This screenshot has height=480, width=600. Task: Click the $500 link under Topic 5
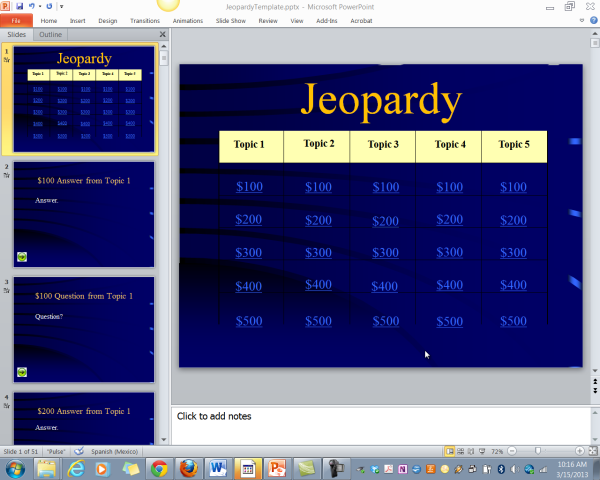[x=513, y=321]
